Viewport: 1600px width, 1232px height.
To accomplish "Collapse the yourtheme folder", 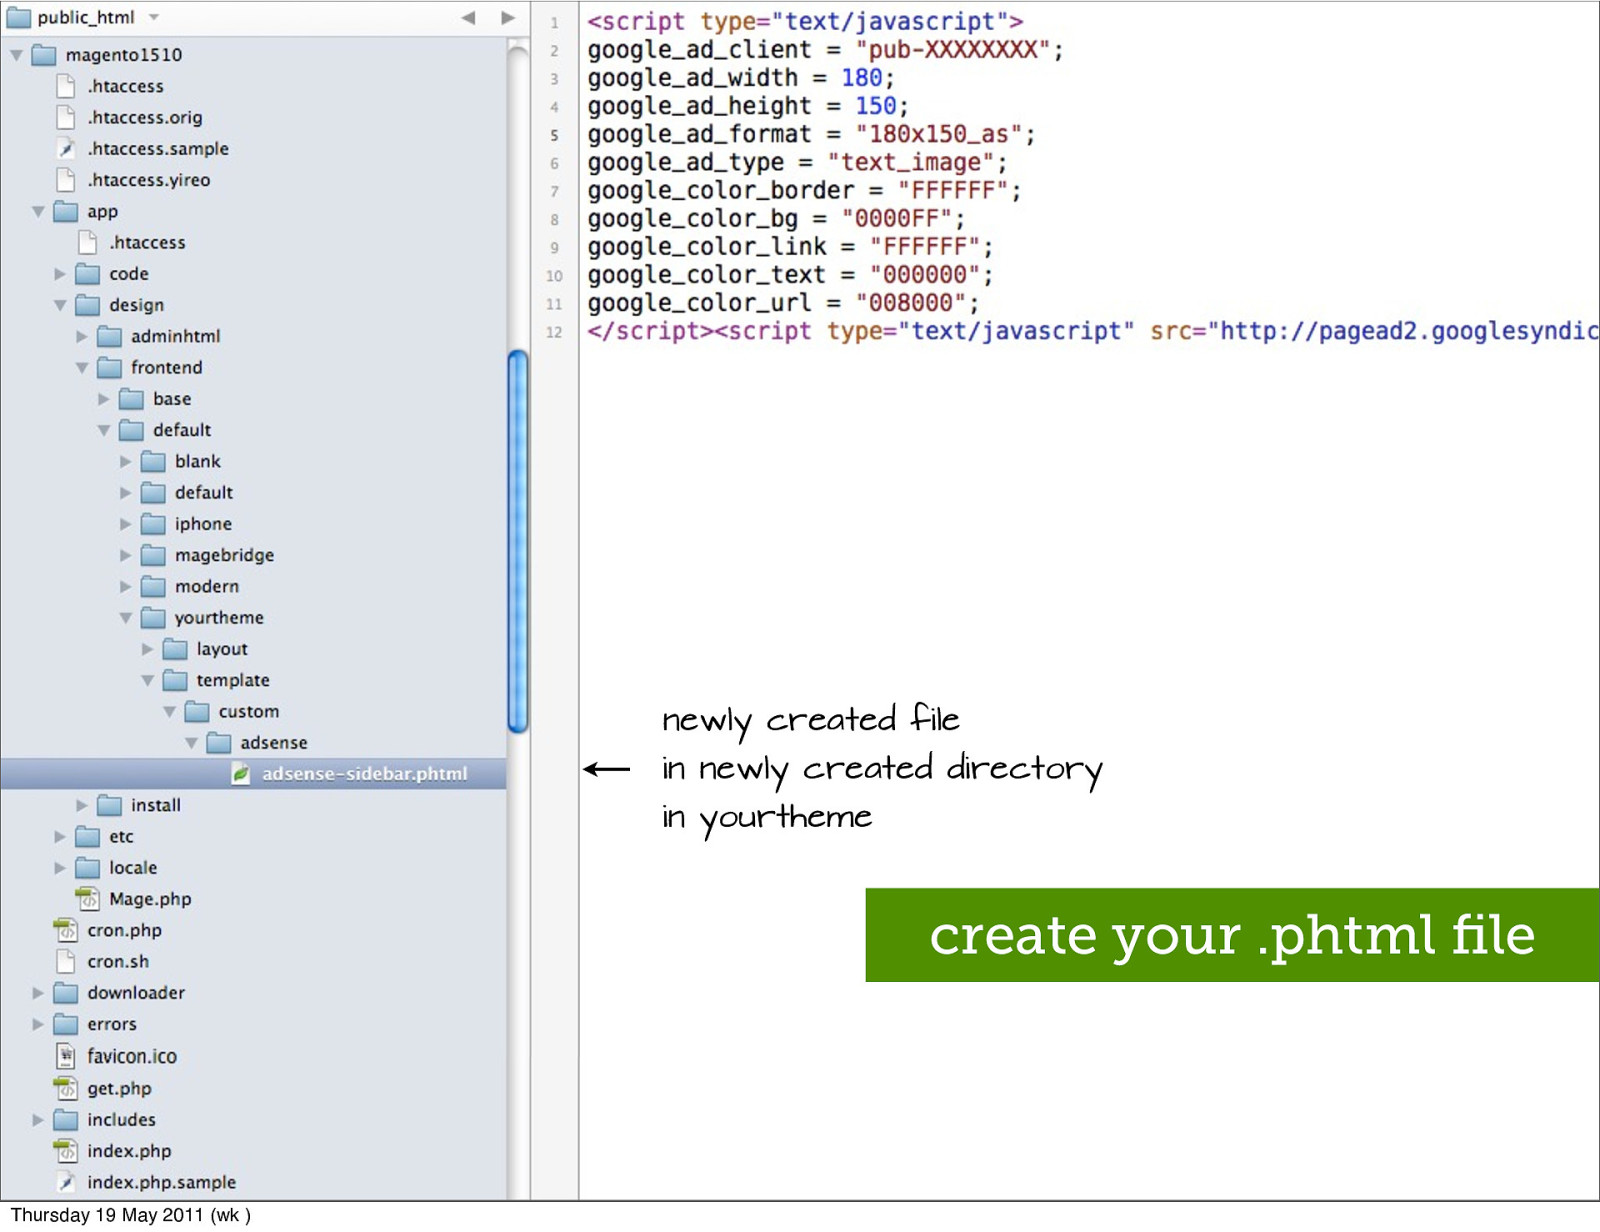I will tap(126, 618).
